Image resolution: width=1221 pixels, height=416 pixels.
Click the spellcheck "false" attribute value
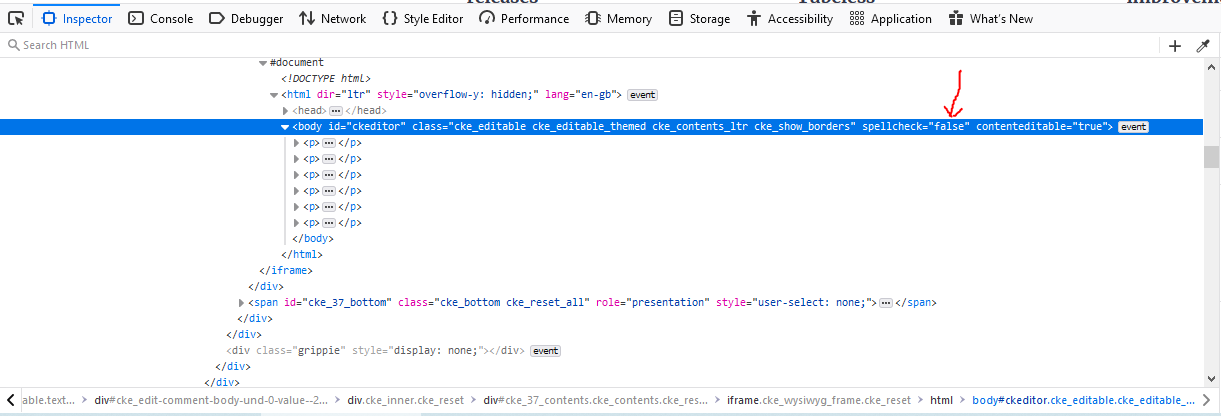coord(950,127)
